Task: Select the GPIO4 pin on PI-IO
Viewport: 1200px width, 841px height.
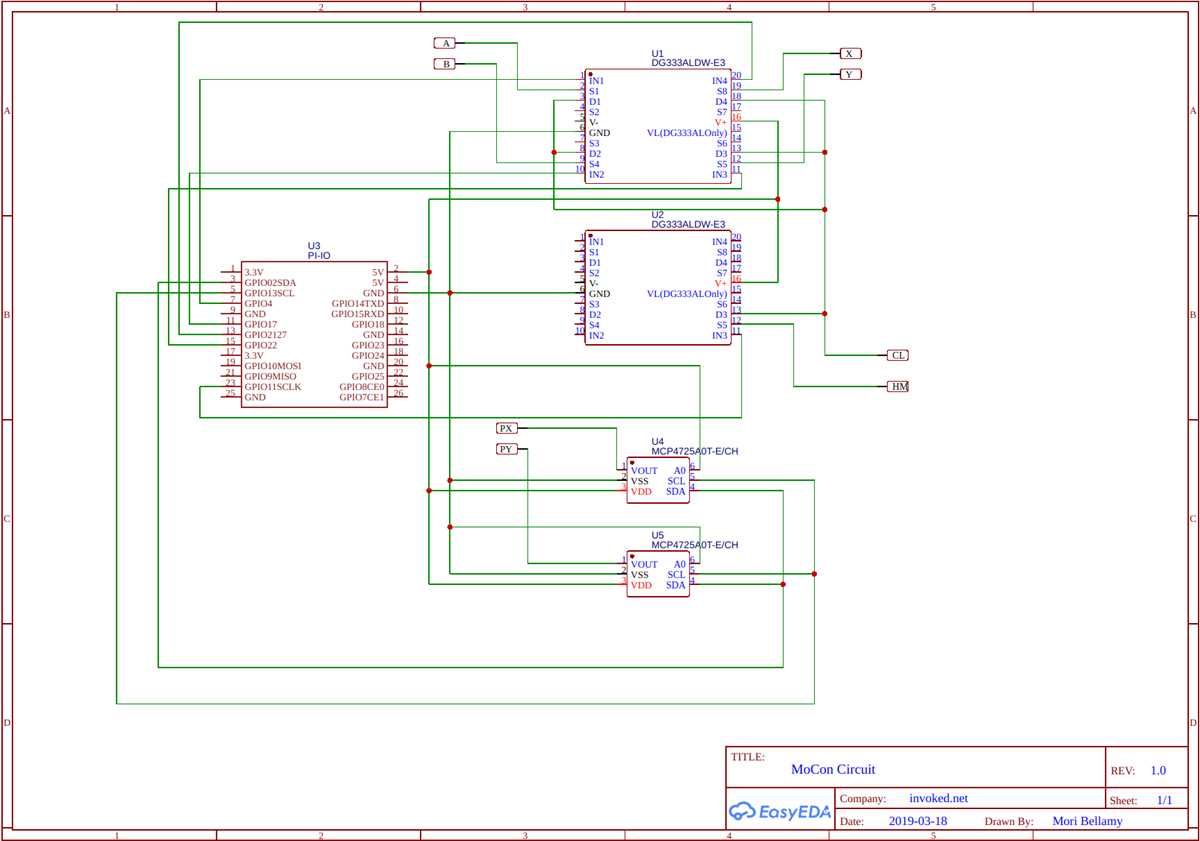Action: [258, 304]
